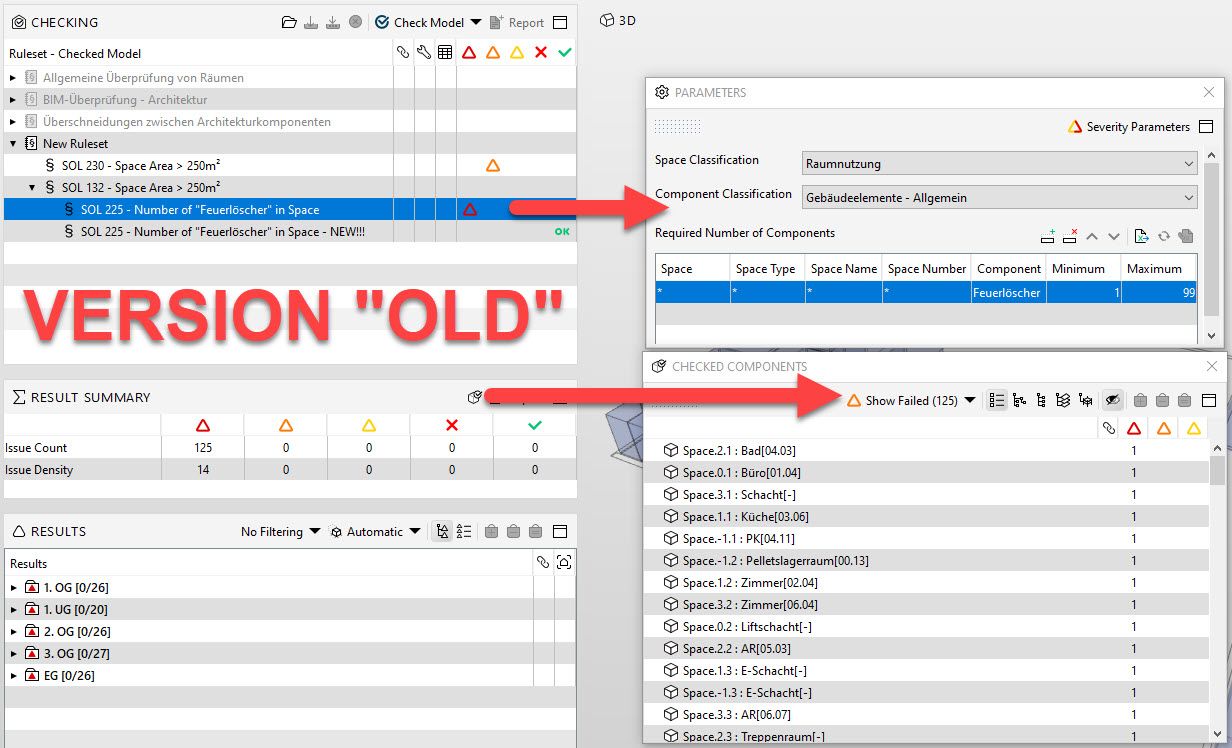Screen dimensions: 1232x748
Task: Click red X rejected icon in Checking header
Action: click(x=541, y=53)
